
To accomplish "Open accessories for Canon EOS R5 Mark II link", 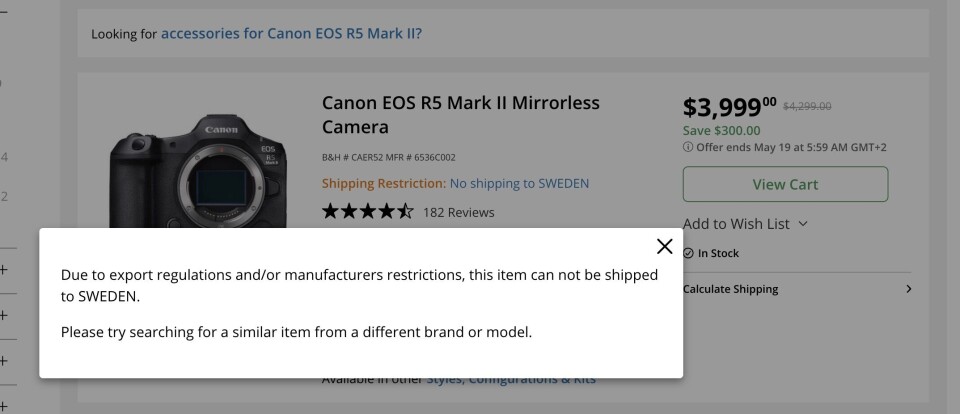I will click(291, 33).
